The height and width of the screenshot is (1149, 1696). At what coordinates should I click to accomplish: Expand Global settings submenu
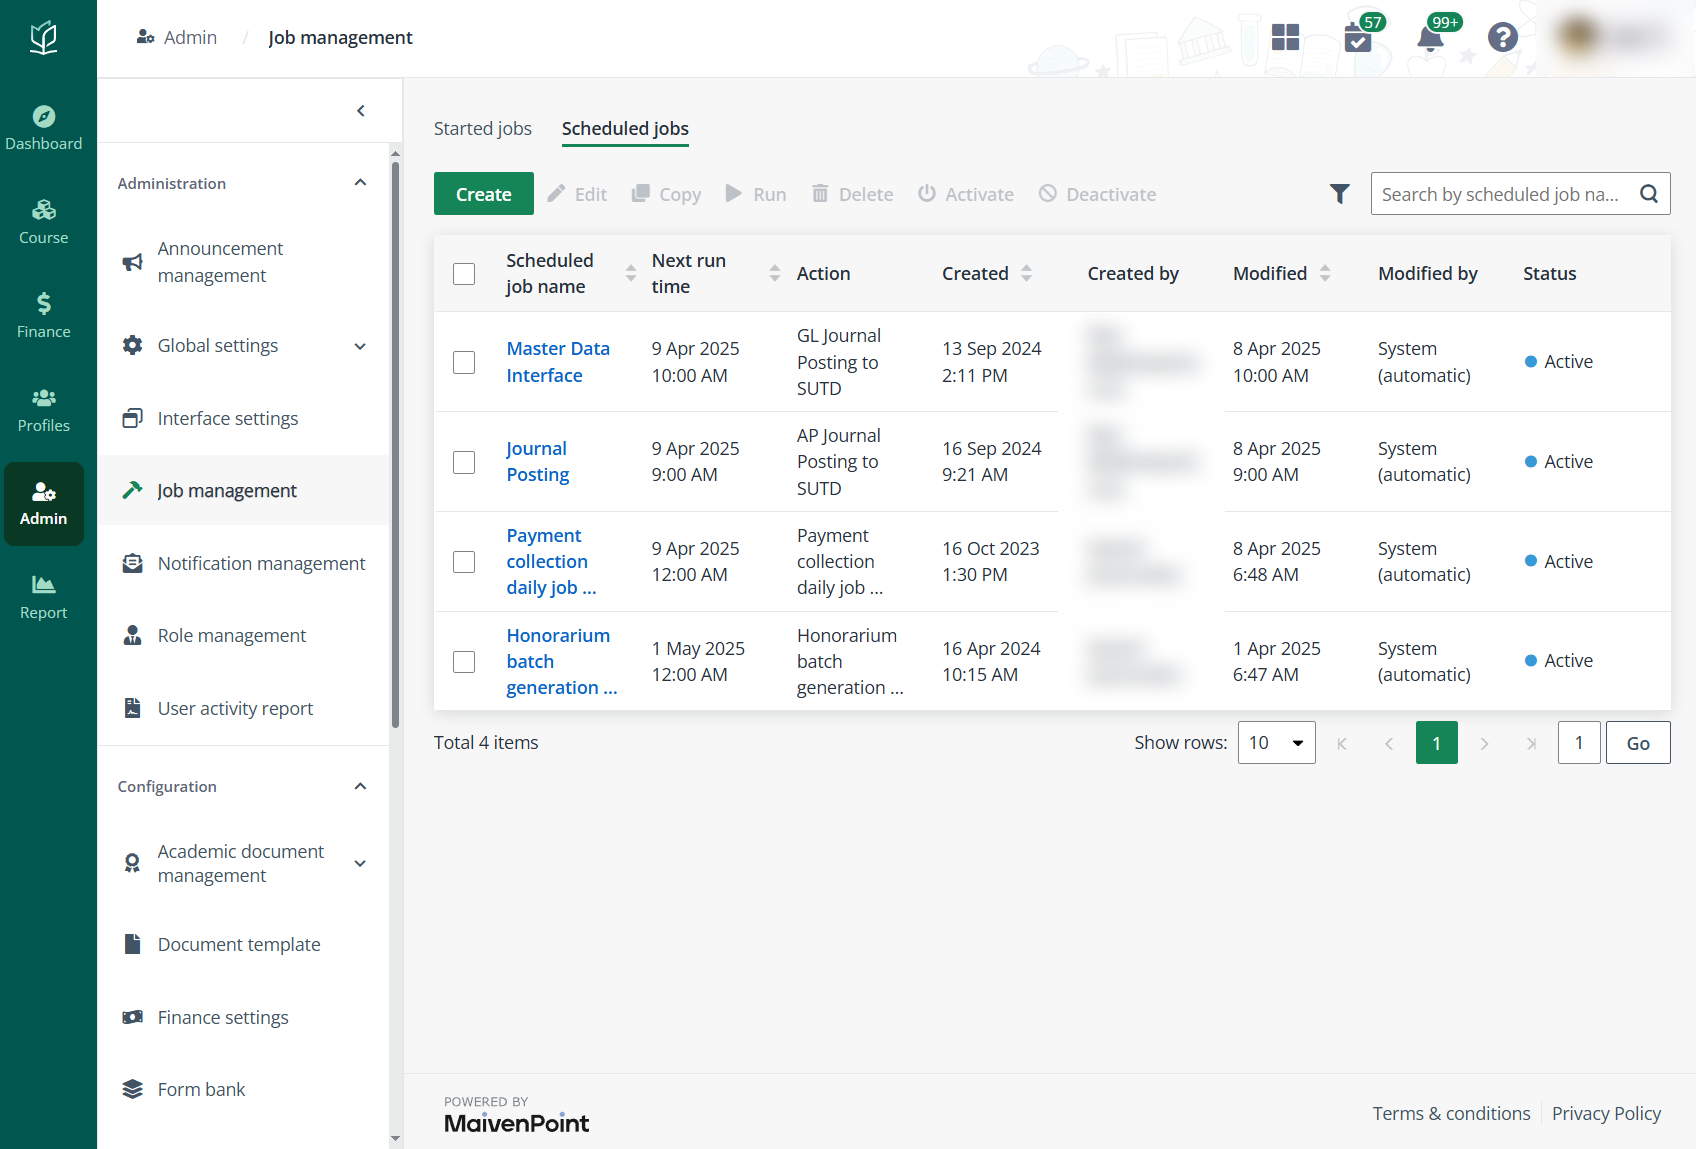360,346
